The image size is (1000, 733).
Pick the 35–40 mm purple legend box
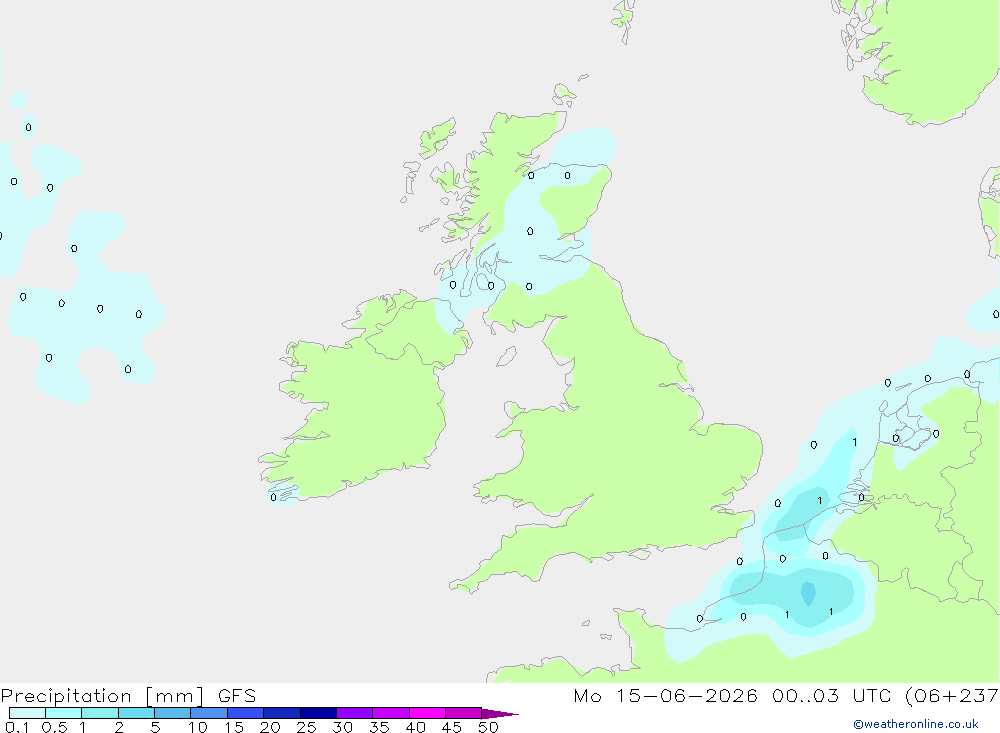[x=391, y=713]
